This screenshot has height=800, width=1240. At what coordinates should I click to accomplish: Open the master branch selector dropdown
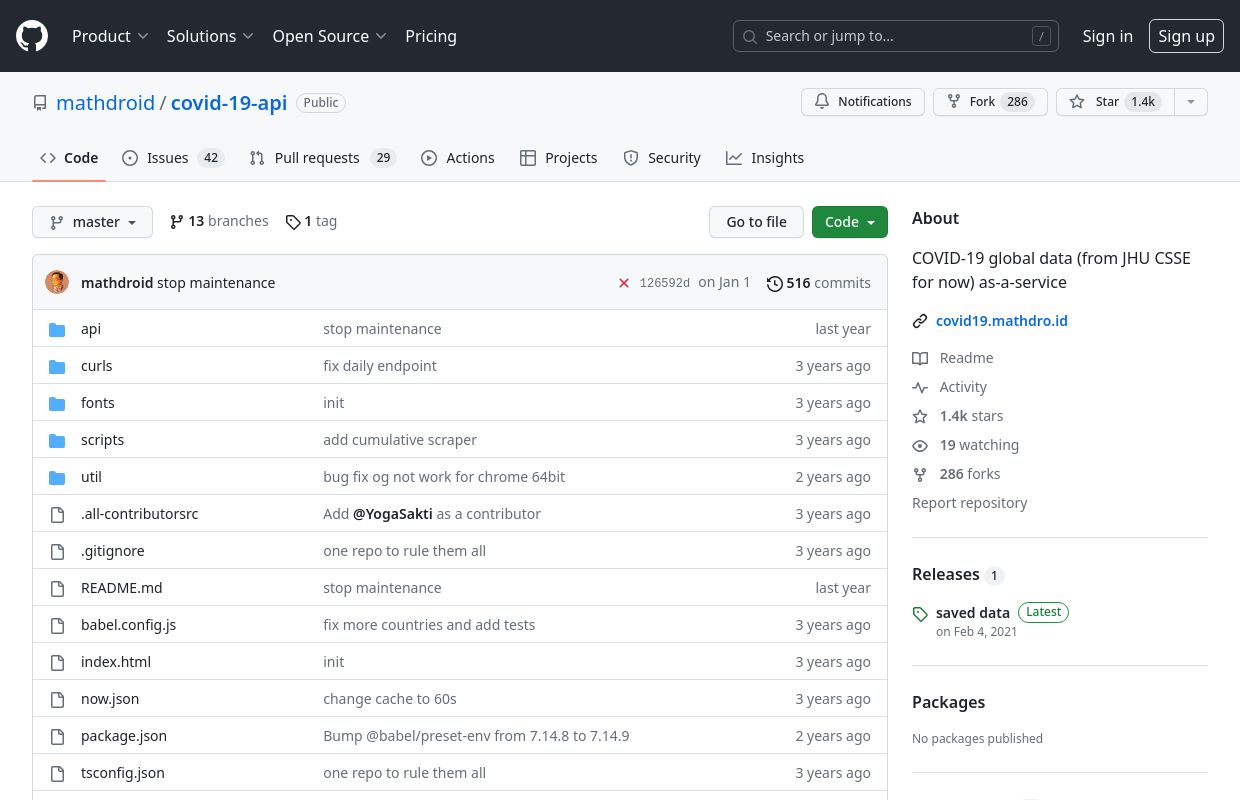click(92, 222)
